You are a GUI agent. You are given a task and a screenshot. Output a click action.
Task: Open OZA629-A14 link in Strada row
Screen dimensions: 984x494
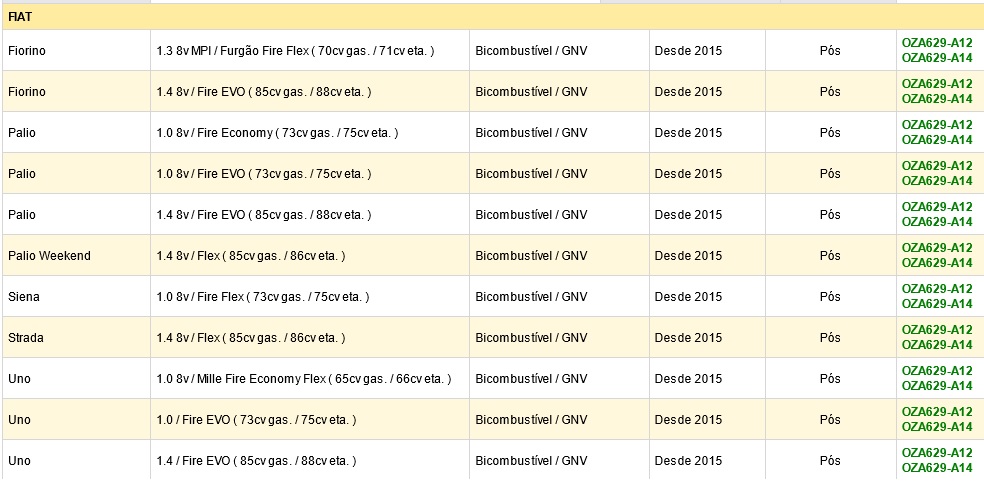(937, 345)
